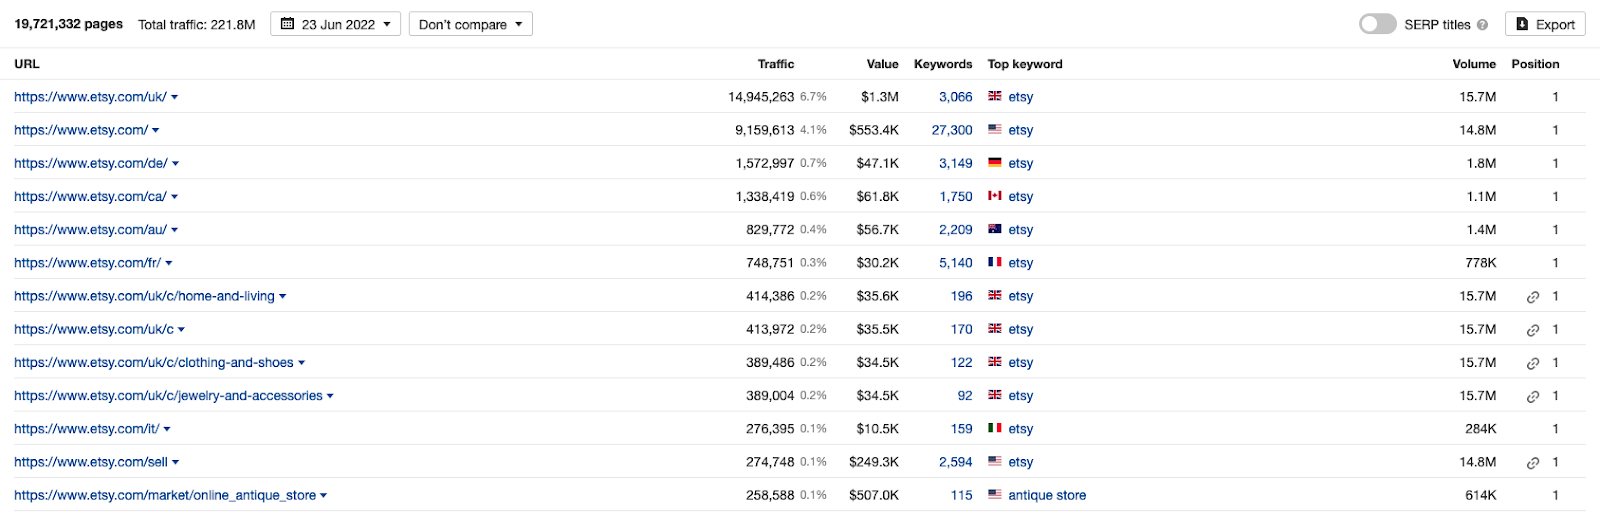Image resolution: width=1600 pixels, height=514 pixels.
Task: Click the Position column header
Action: click(x=1535, y=64)
